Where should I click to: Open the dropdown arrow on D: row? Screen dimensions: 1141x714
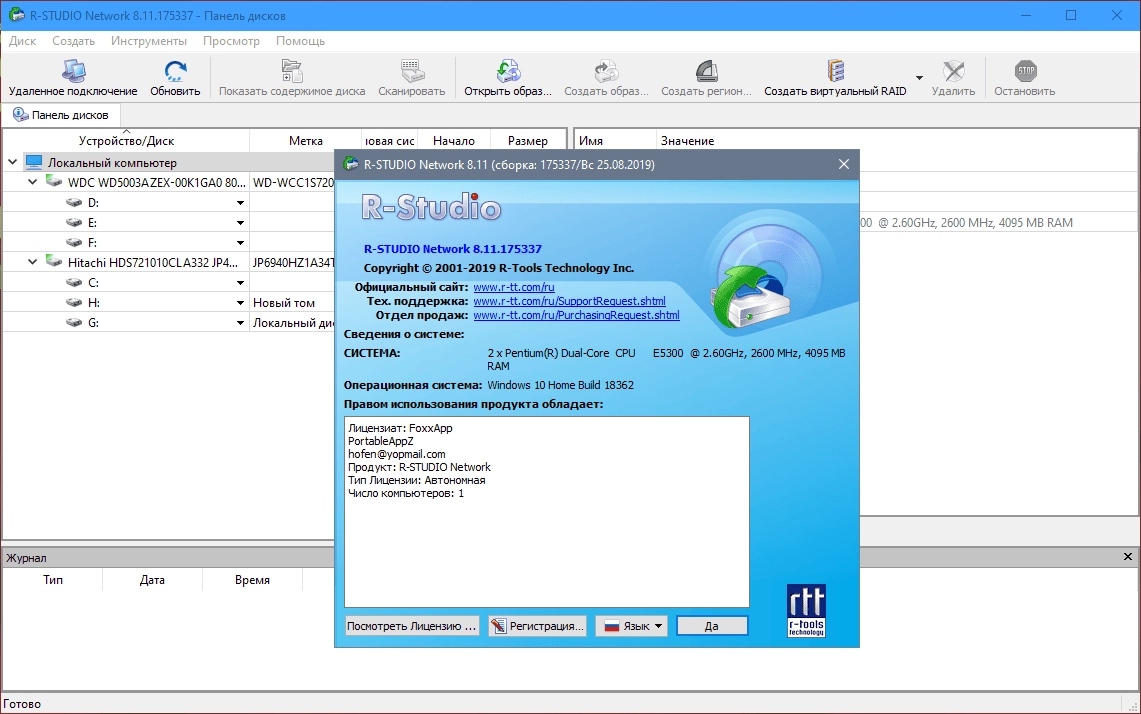coord(240,203)
